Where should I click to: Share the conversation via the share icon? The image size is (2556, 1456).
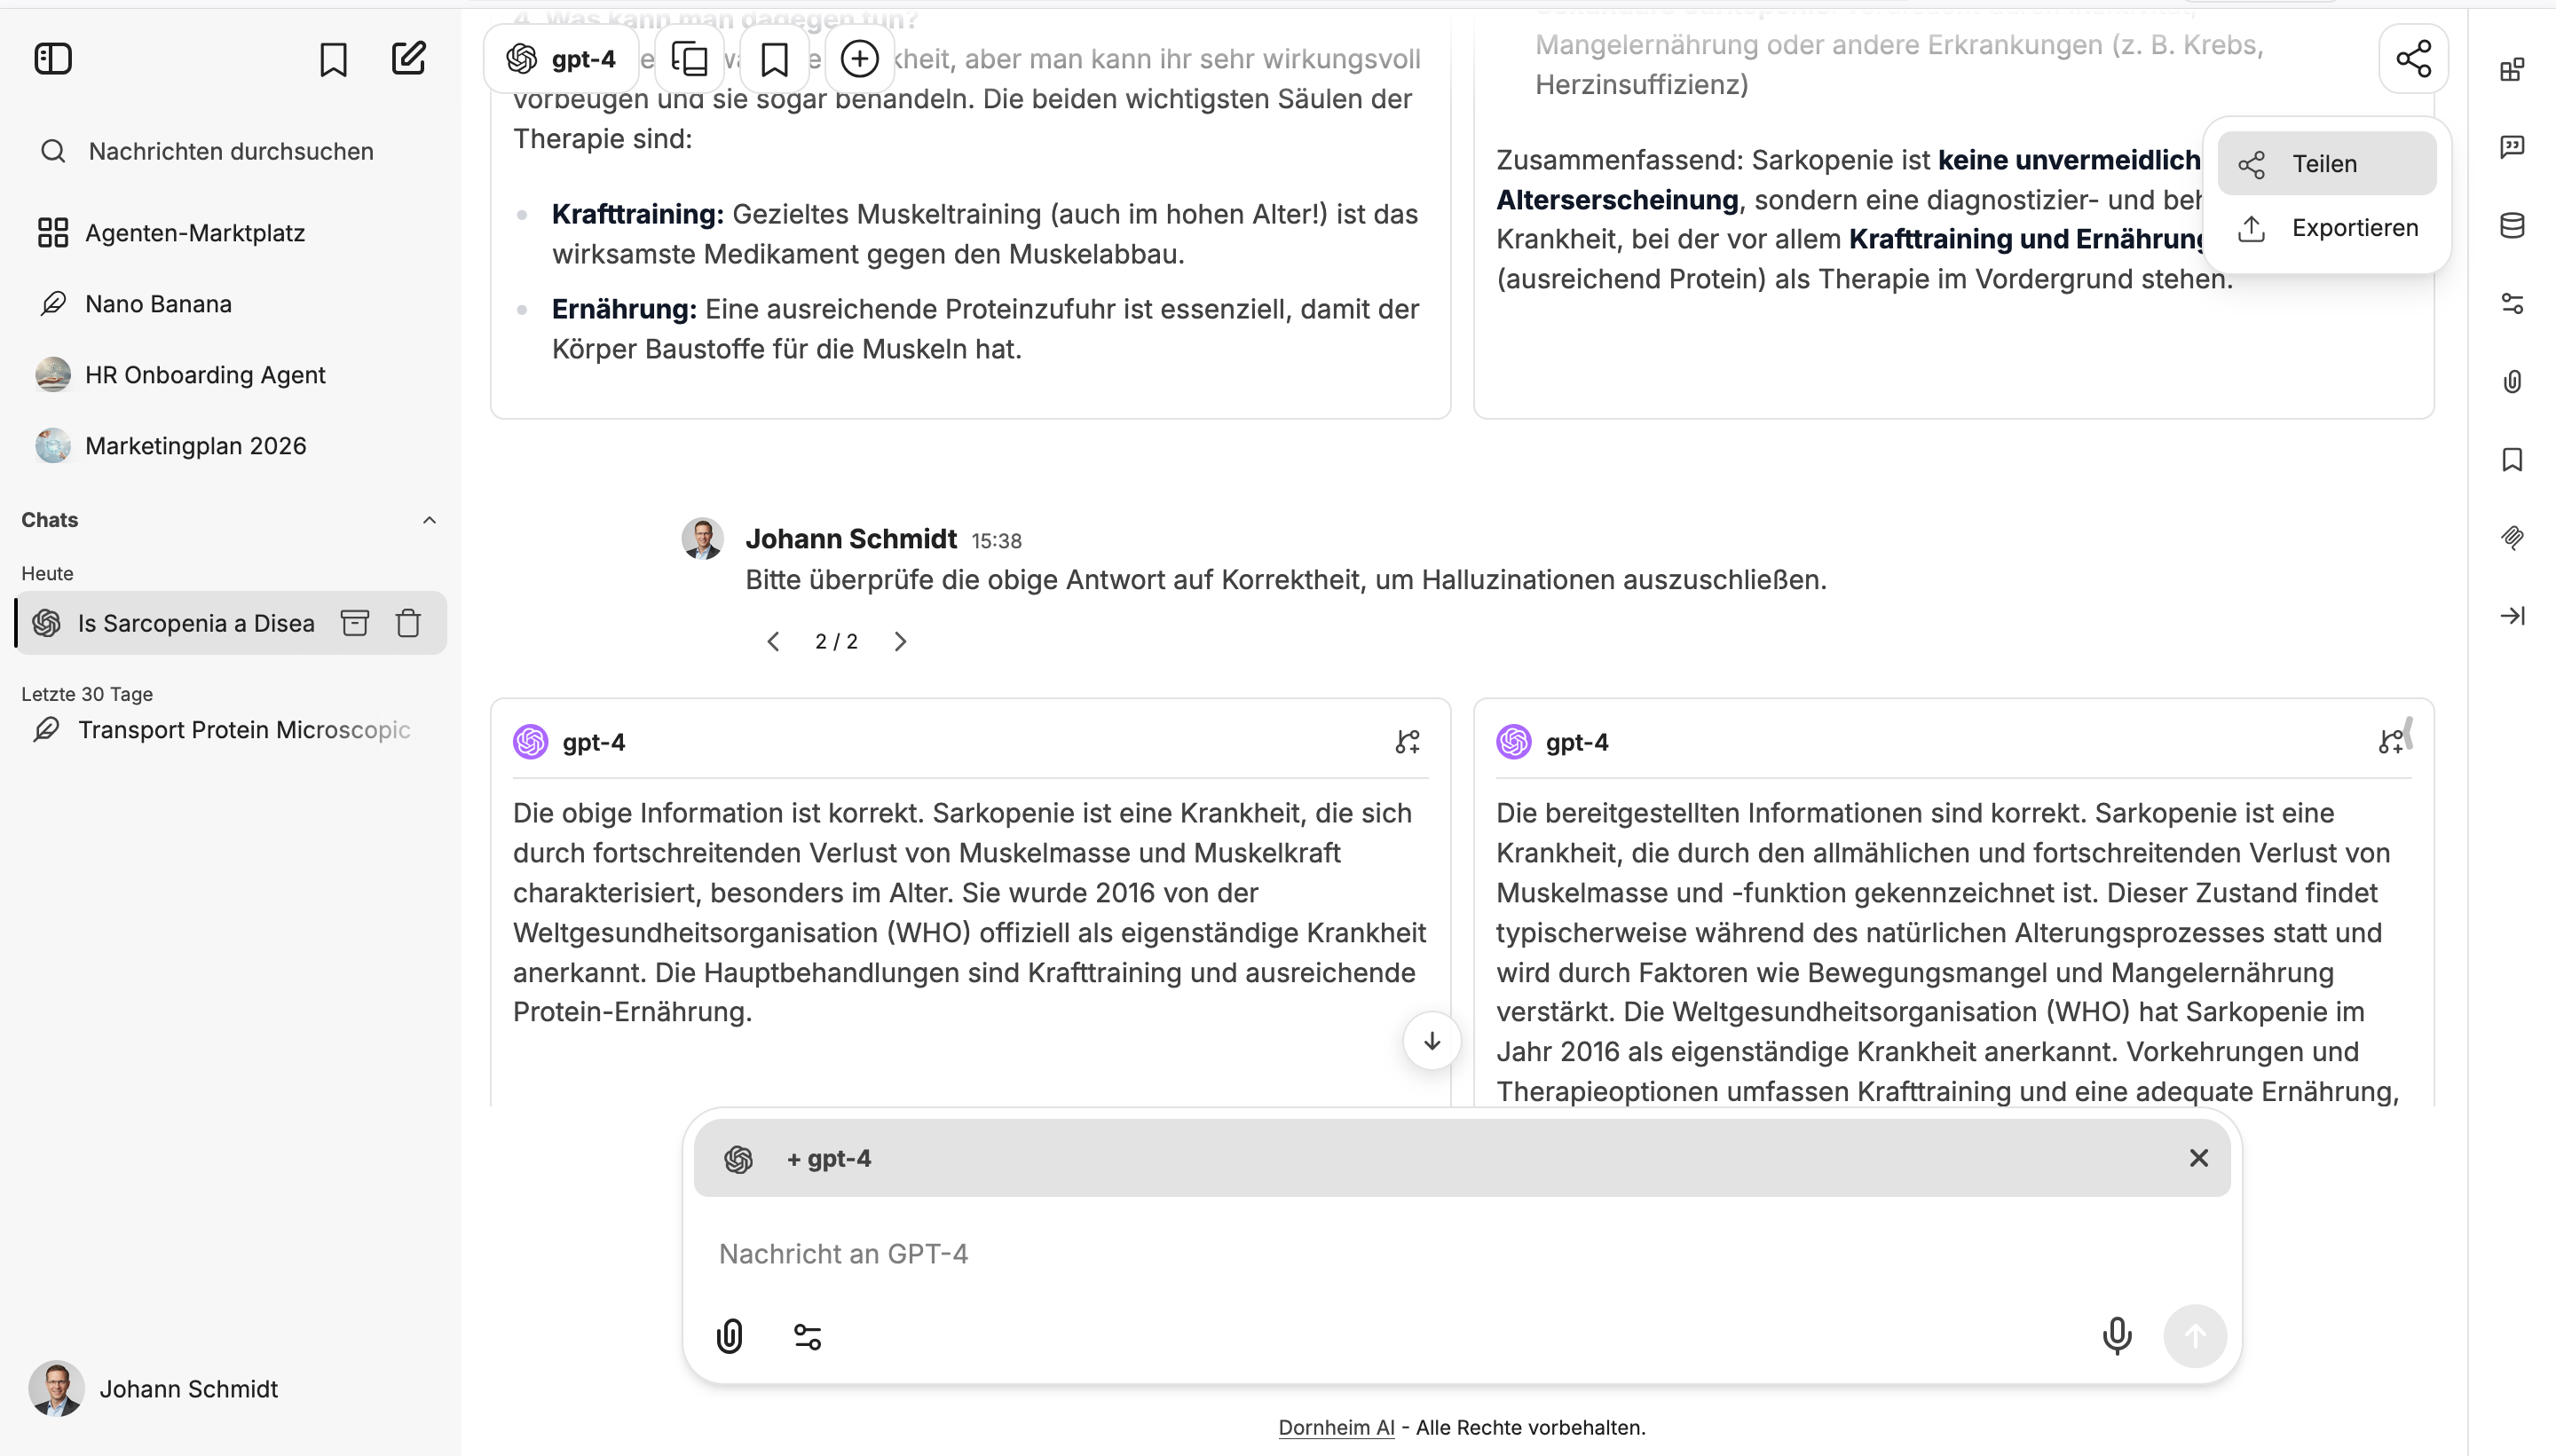(2413, 58)
